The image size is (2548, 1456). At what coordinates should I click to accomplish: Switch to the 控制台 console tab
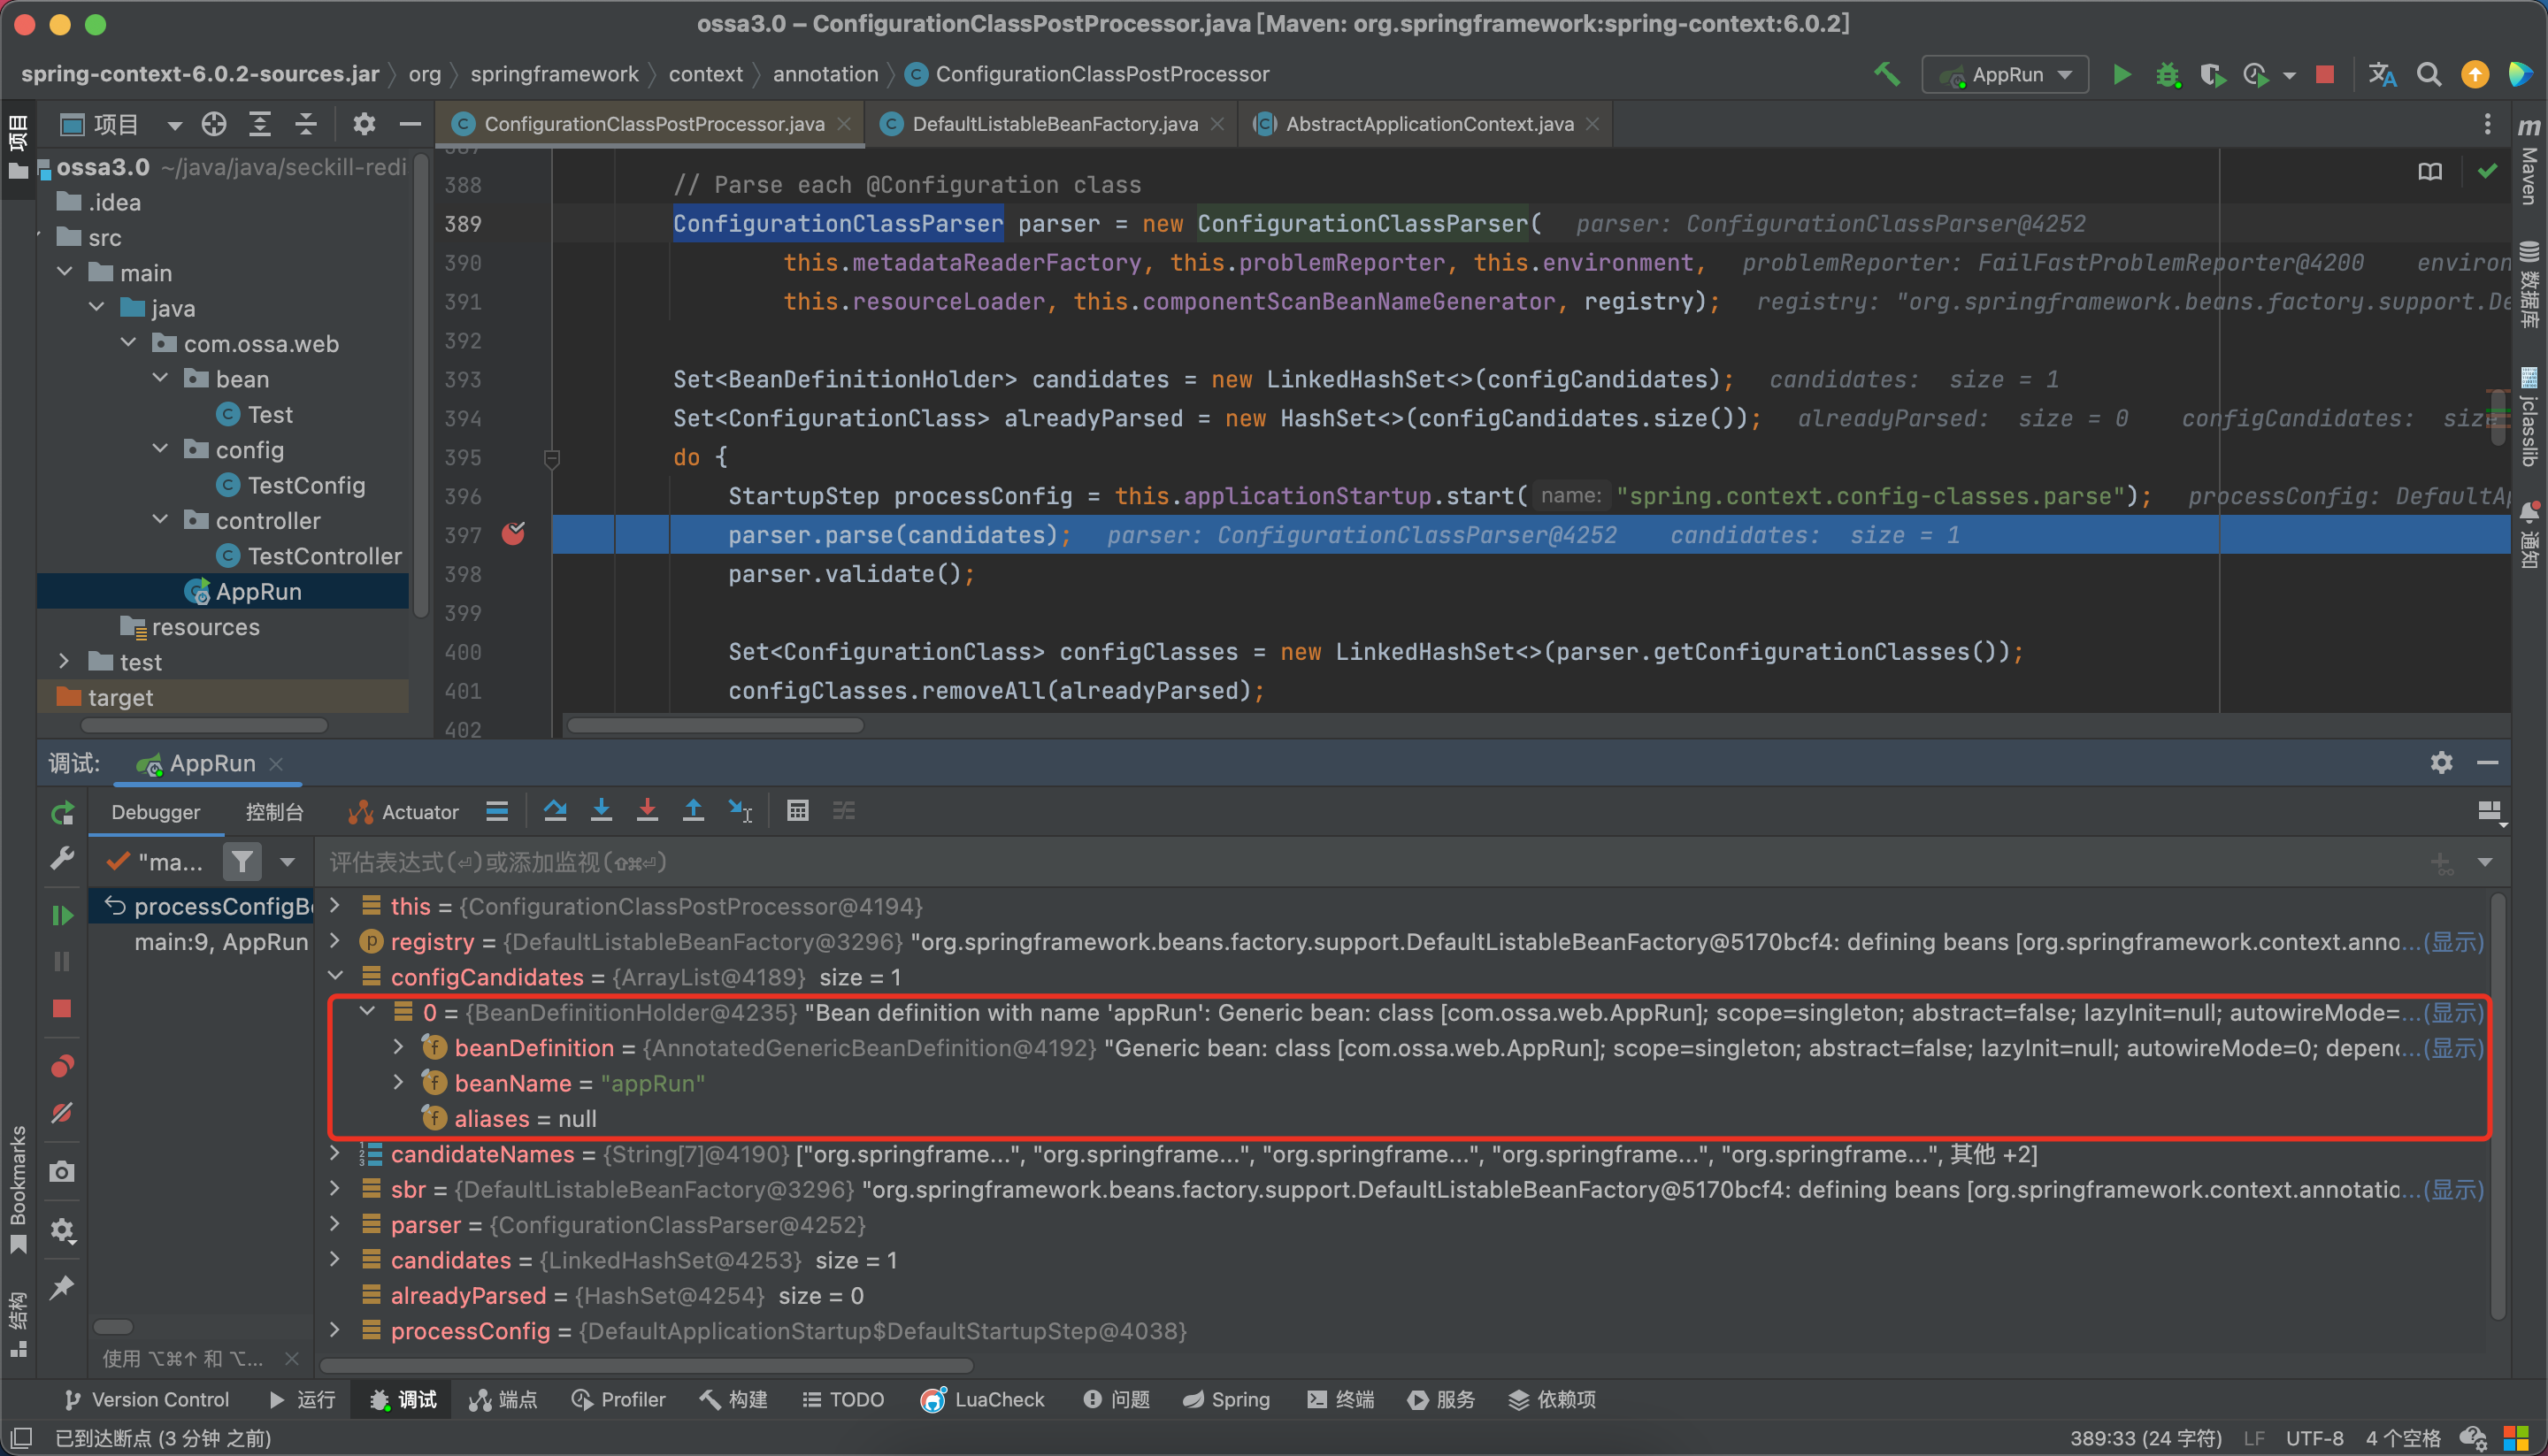point(274,812)
